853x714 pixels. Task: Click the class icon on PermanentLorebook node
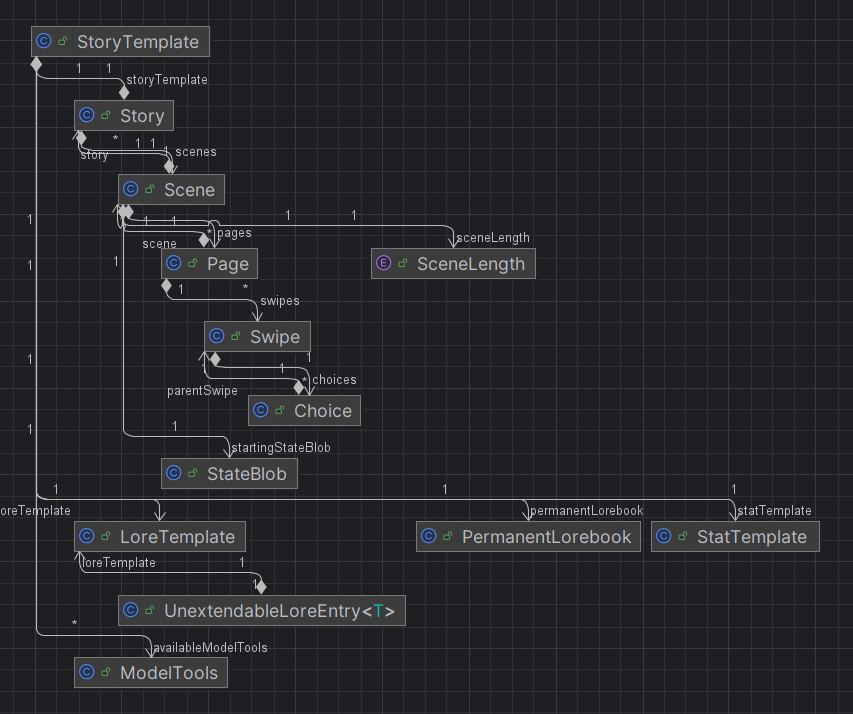429,537
